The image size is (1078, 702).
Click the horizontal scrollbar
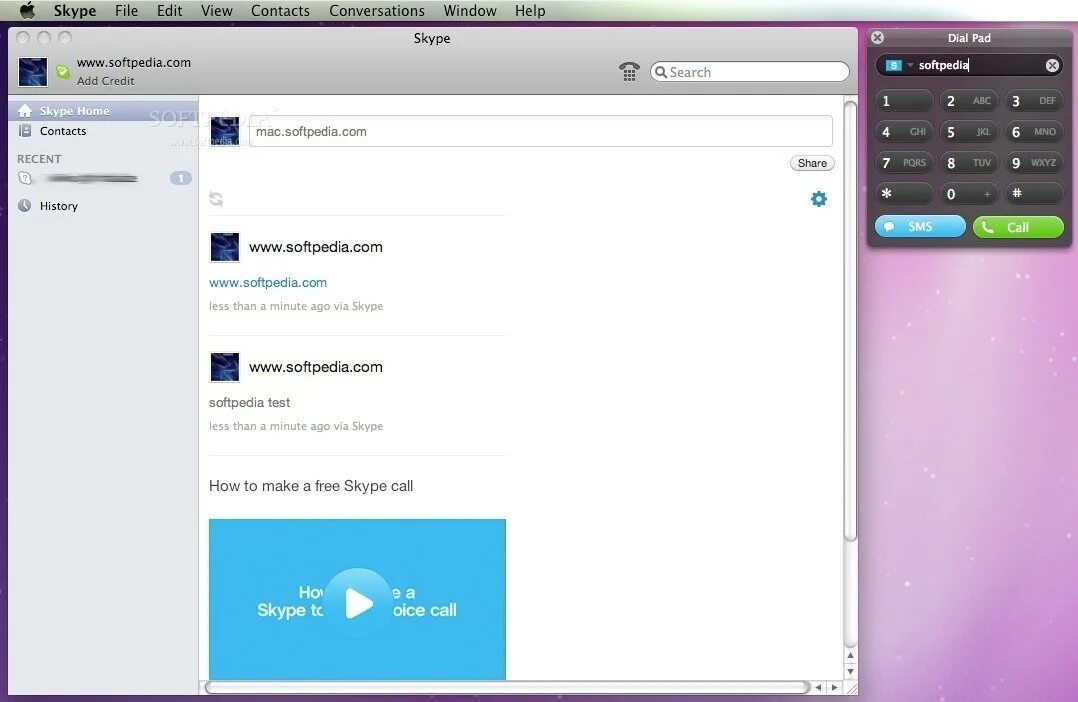507,687
